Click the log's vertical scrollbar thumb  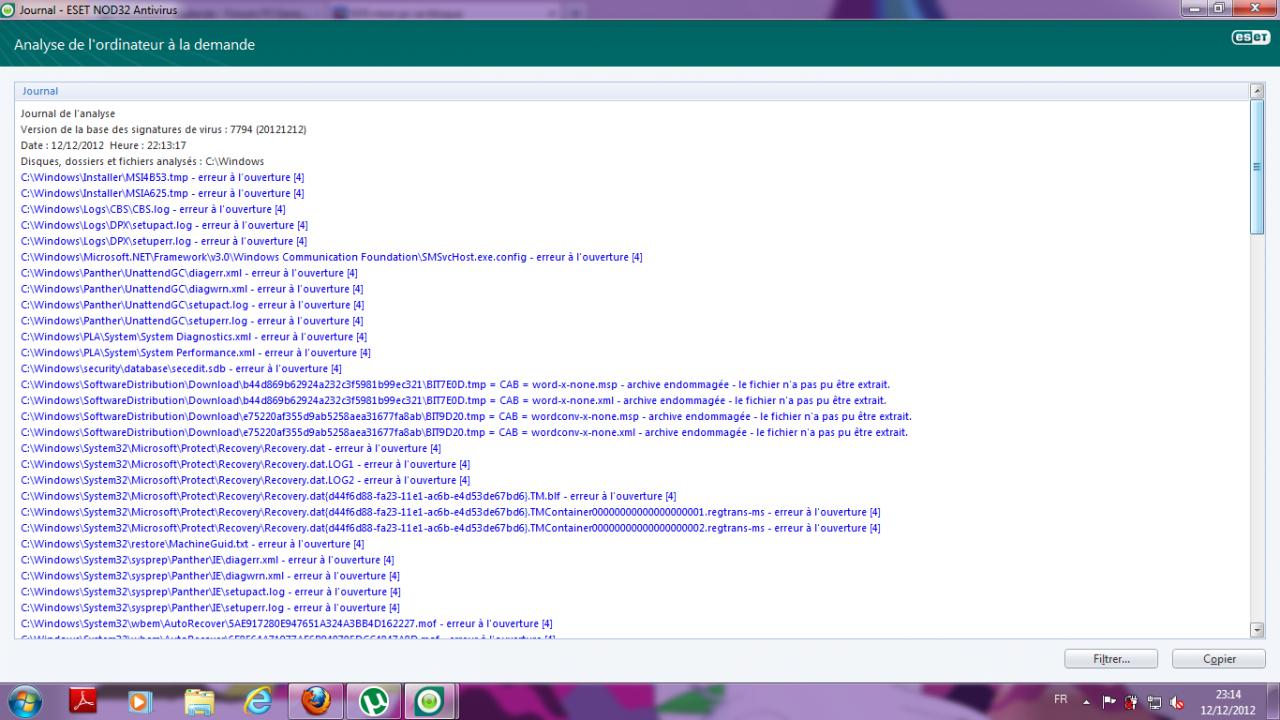coord(1257,167)
